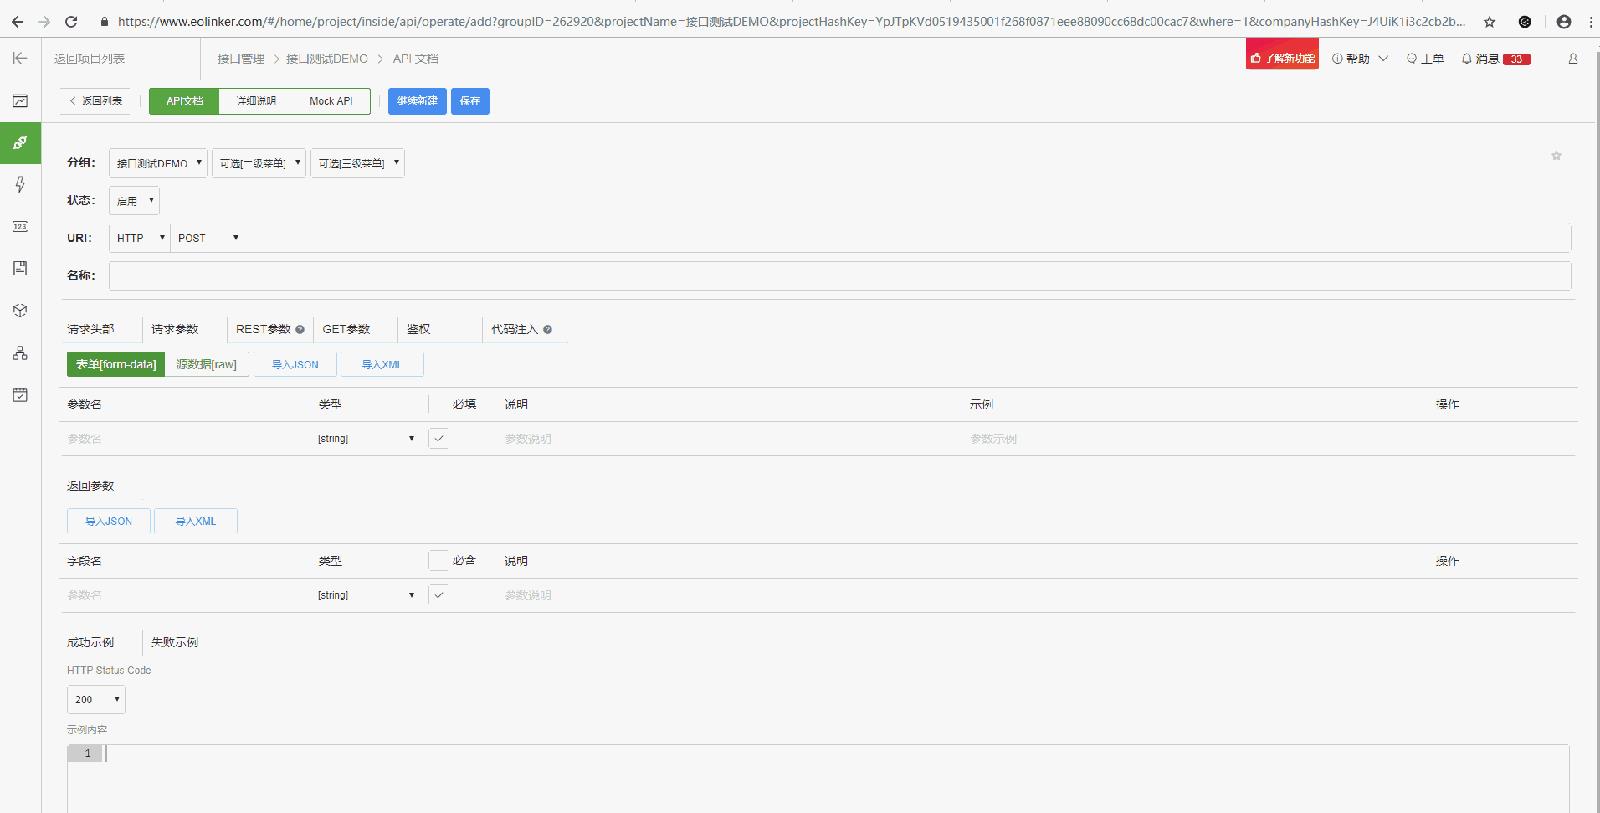Screen dimensions: 1600x813
Task: Select the 请求参数 tab
Action: [x=175, y=329]
